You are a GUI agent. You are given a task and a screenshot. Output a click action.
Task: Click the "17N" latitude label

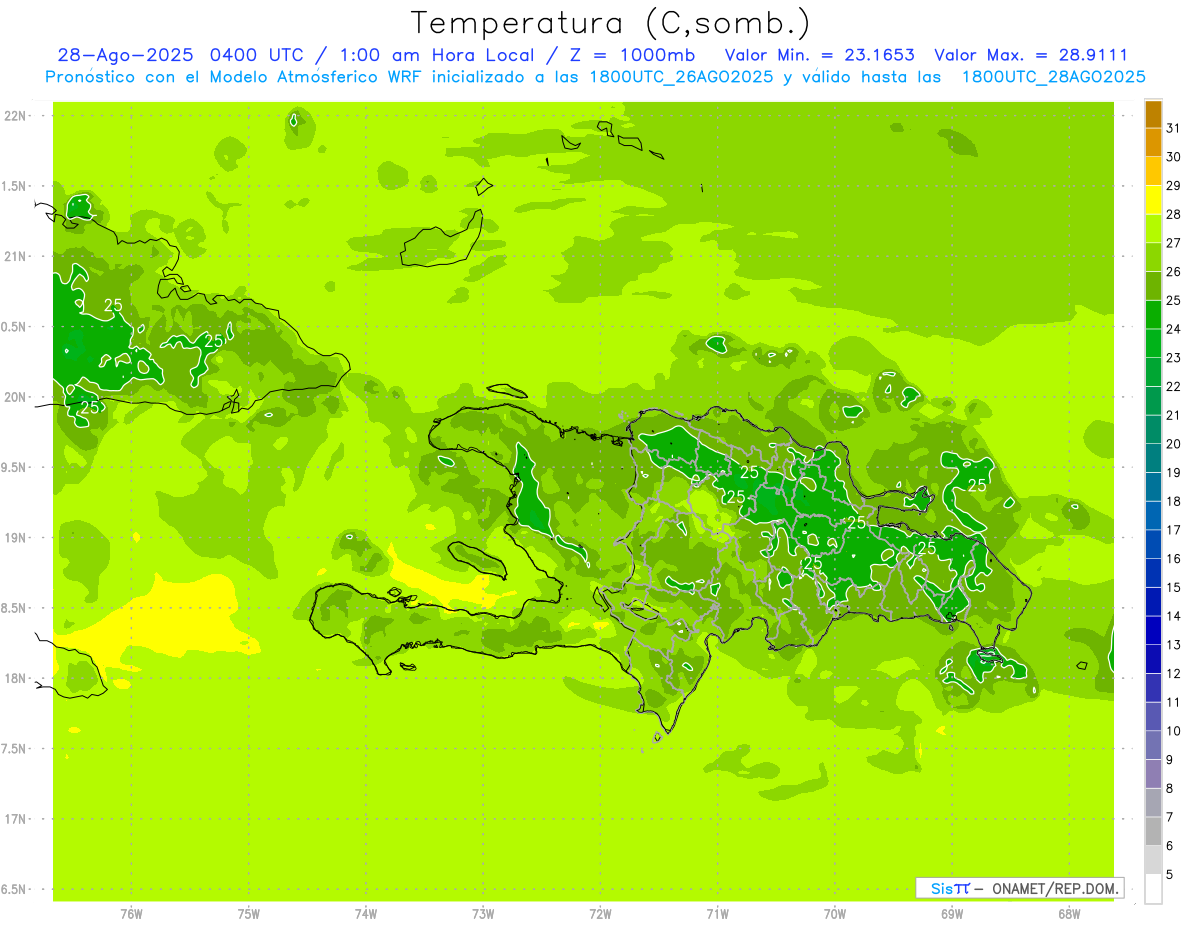(x=16, y=819)
